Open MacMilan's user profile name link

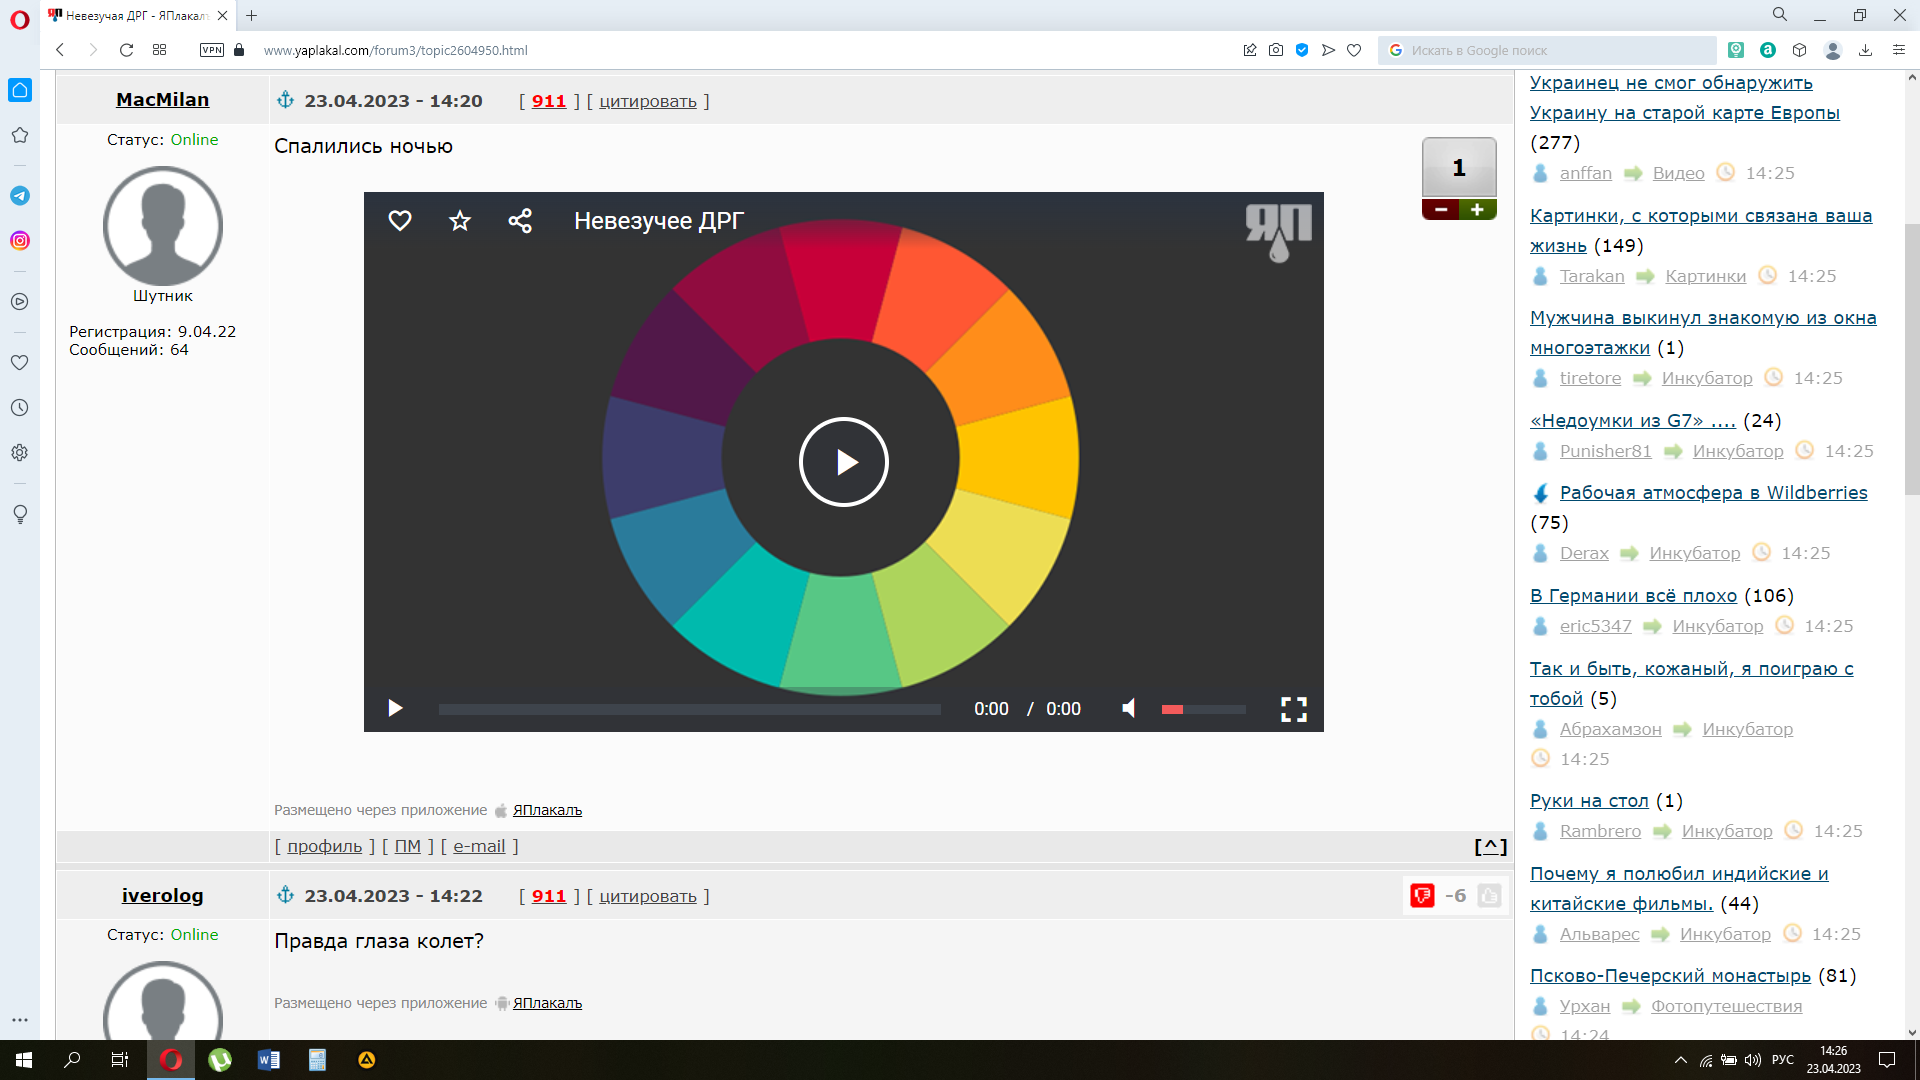tap(162, 99)
